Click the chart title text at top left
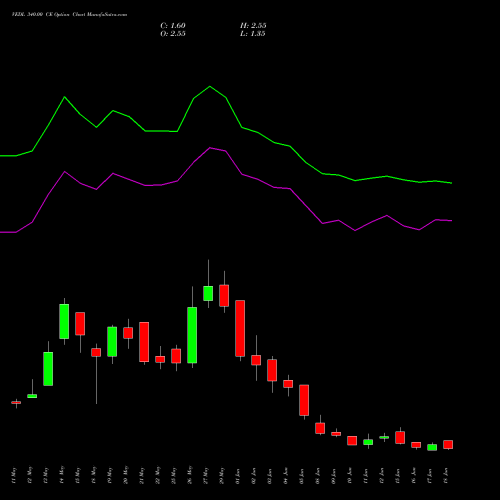The image size is (500, 500). 69,15
